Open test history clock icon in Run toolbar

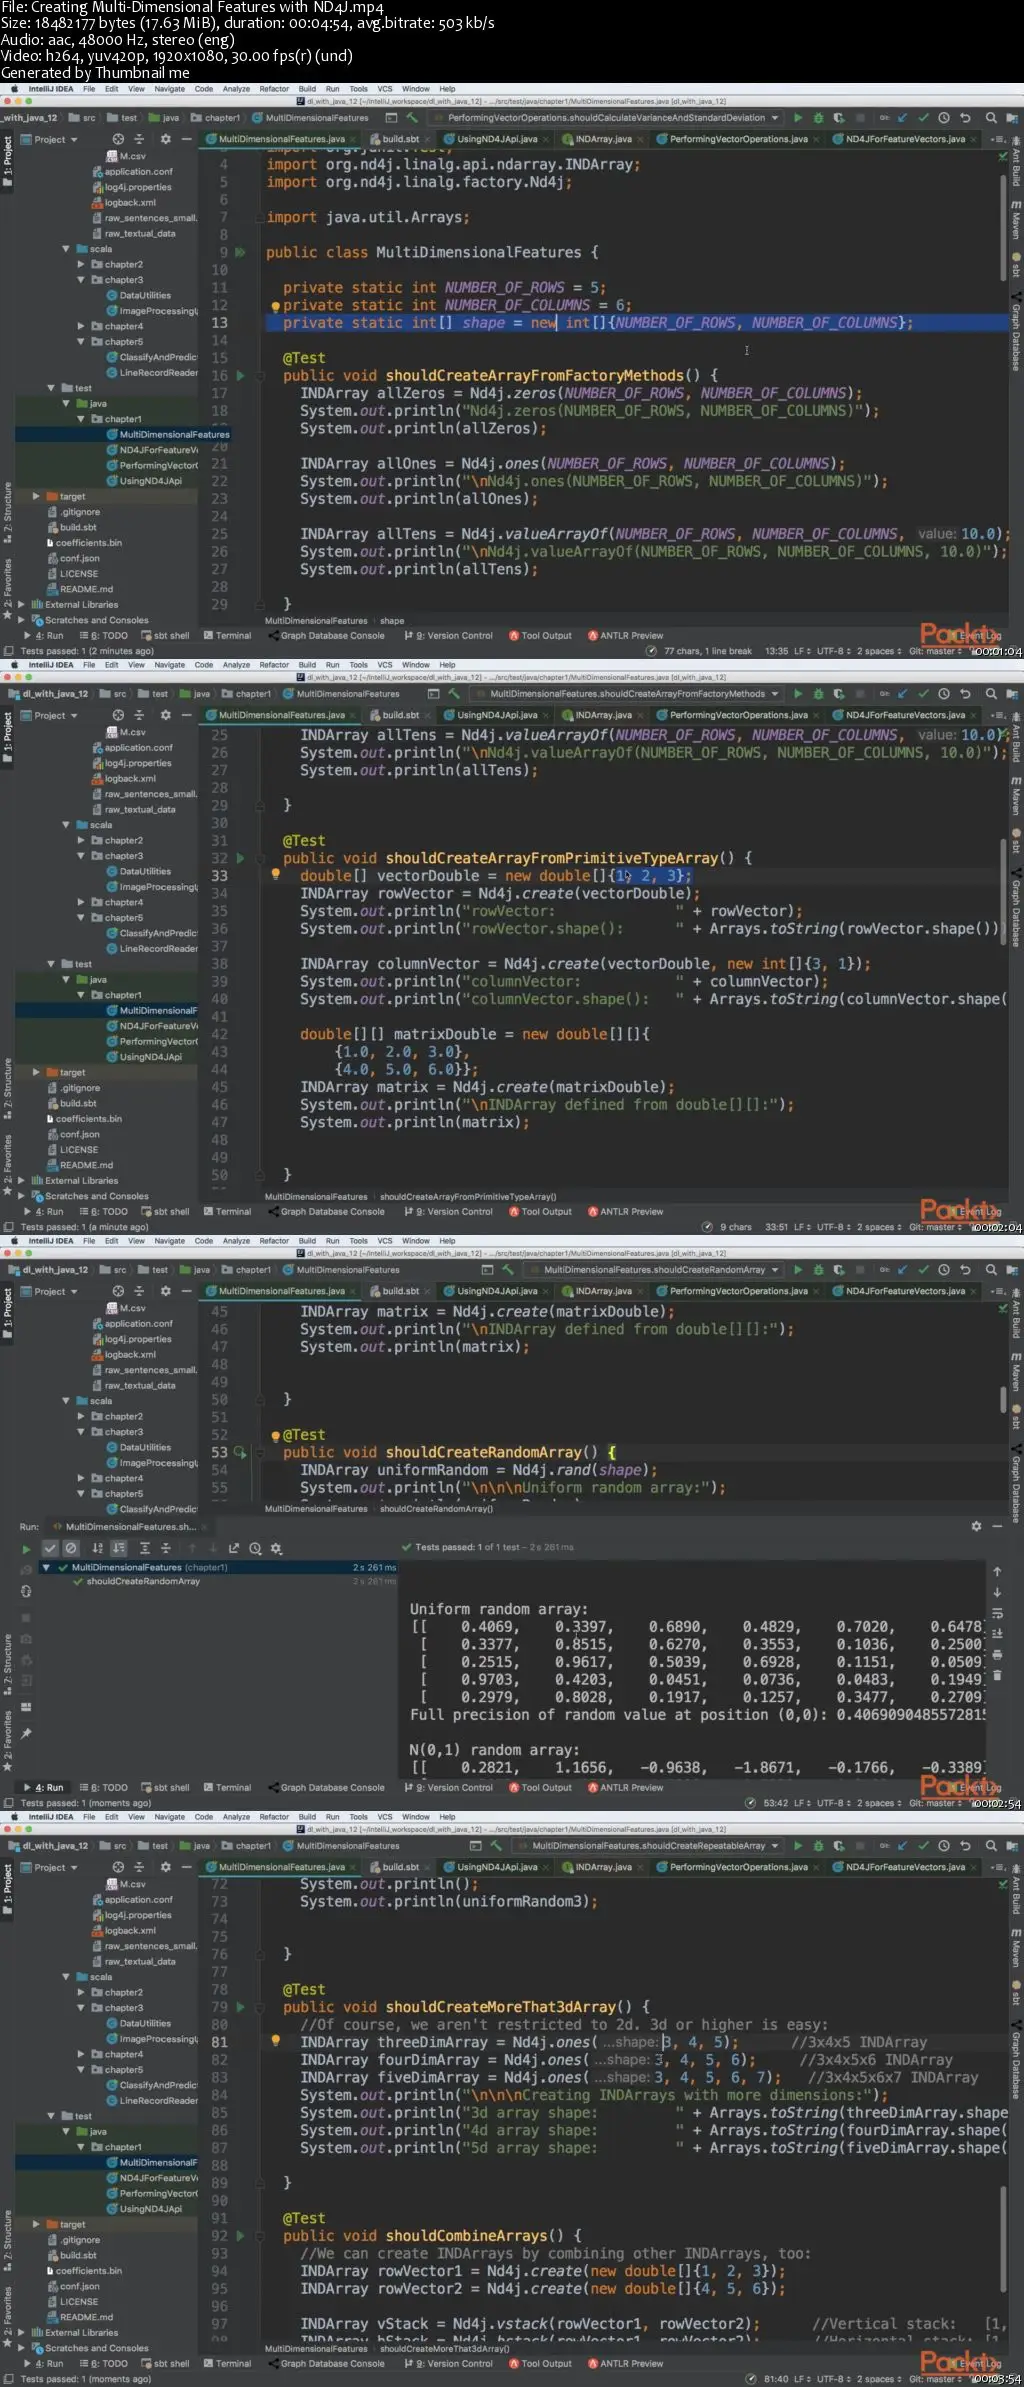click(x=256, y=1549)
